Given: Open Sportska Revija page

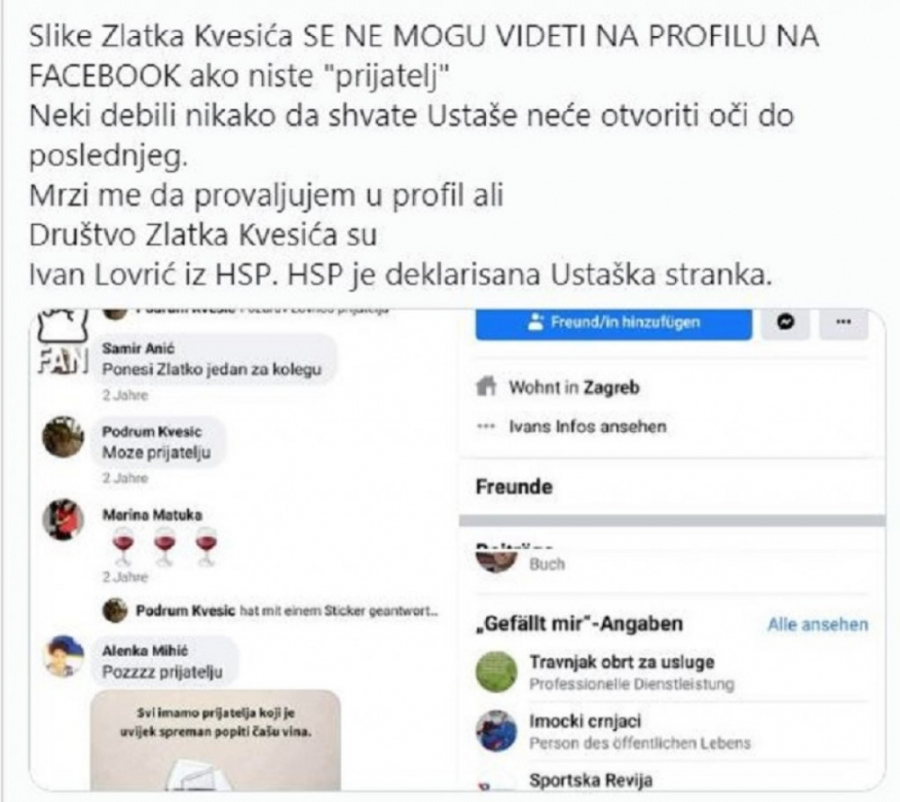Looking at the screenshot, I should [x=591, y=781].
